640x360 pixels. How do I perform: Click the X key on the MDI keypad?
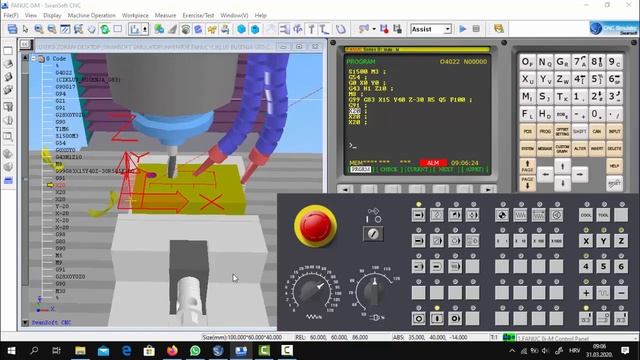point(527,79)
